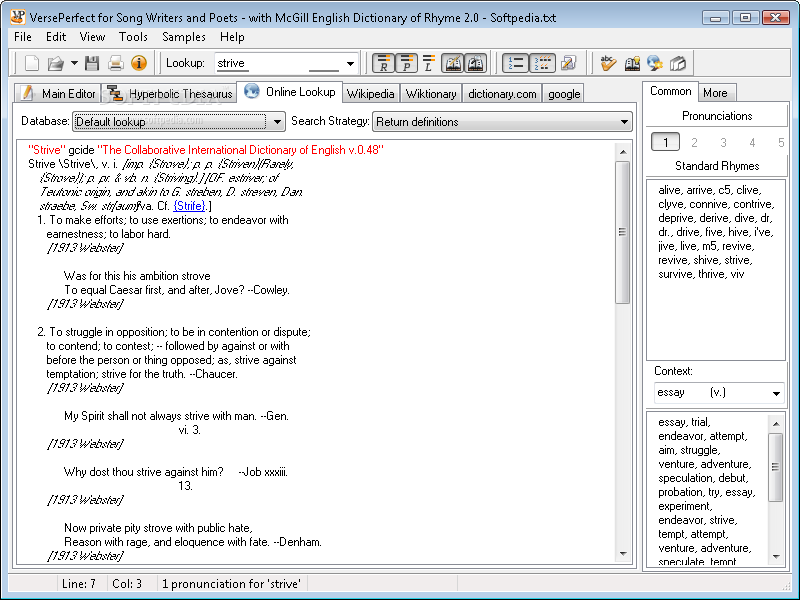Click the definition pane scroll-up arrow

click(x=622, y=152)
